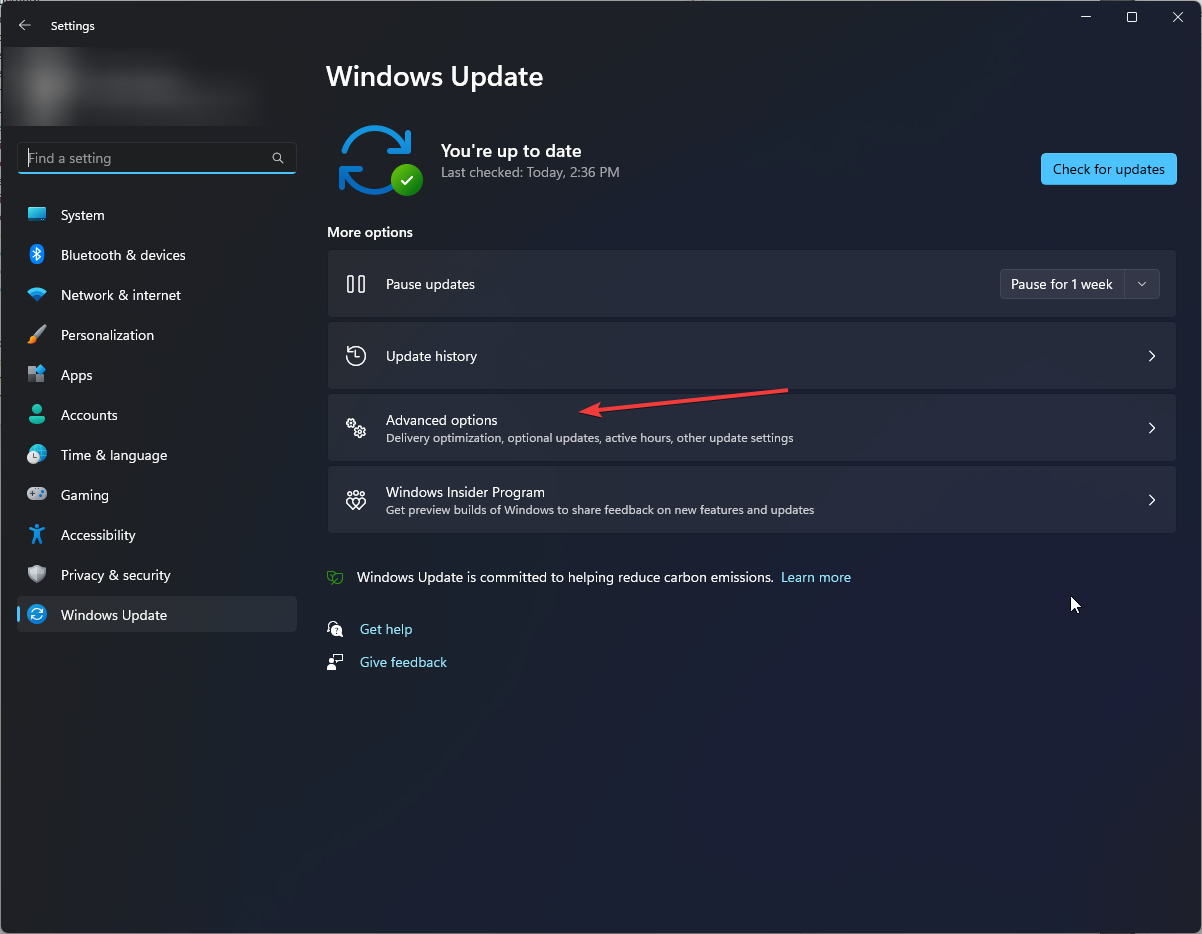The width and height of the screenshot is (1202, 934).
Task: Select the Network & internet globe icon
Action: click(x=36, y=295)
